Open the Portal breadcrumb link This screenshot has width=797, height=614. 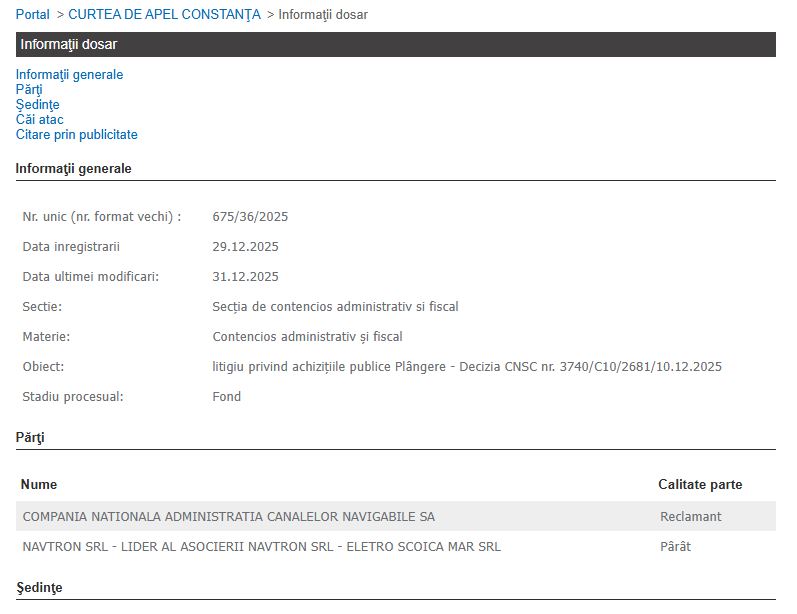tap(32, 15)
